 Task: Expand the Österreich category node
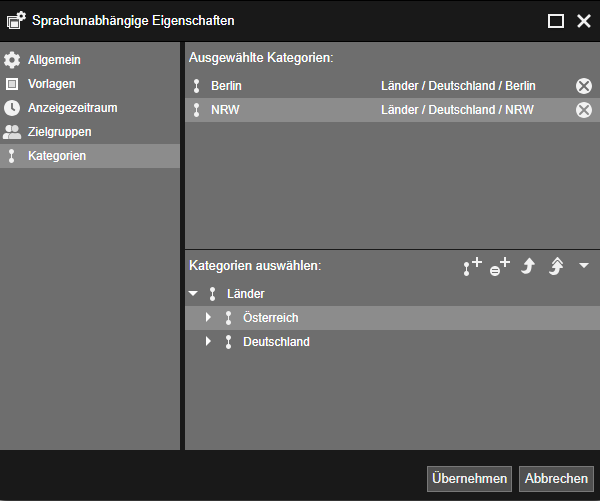(208, 318)
